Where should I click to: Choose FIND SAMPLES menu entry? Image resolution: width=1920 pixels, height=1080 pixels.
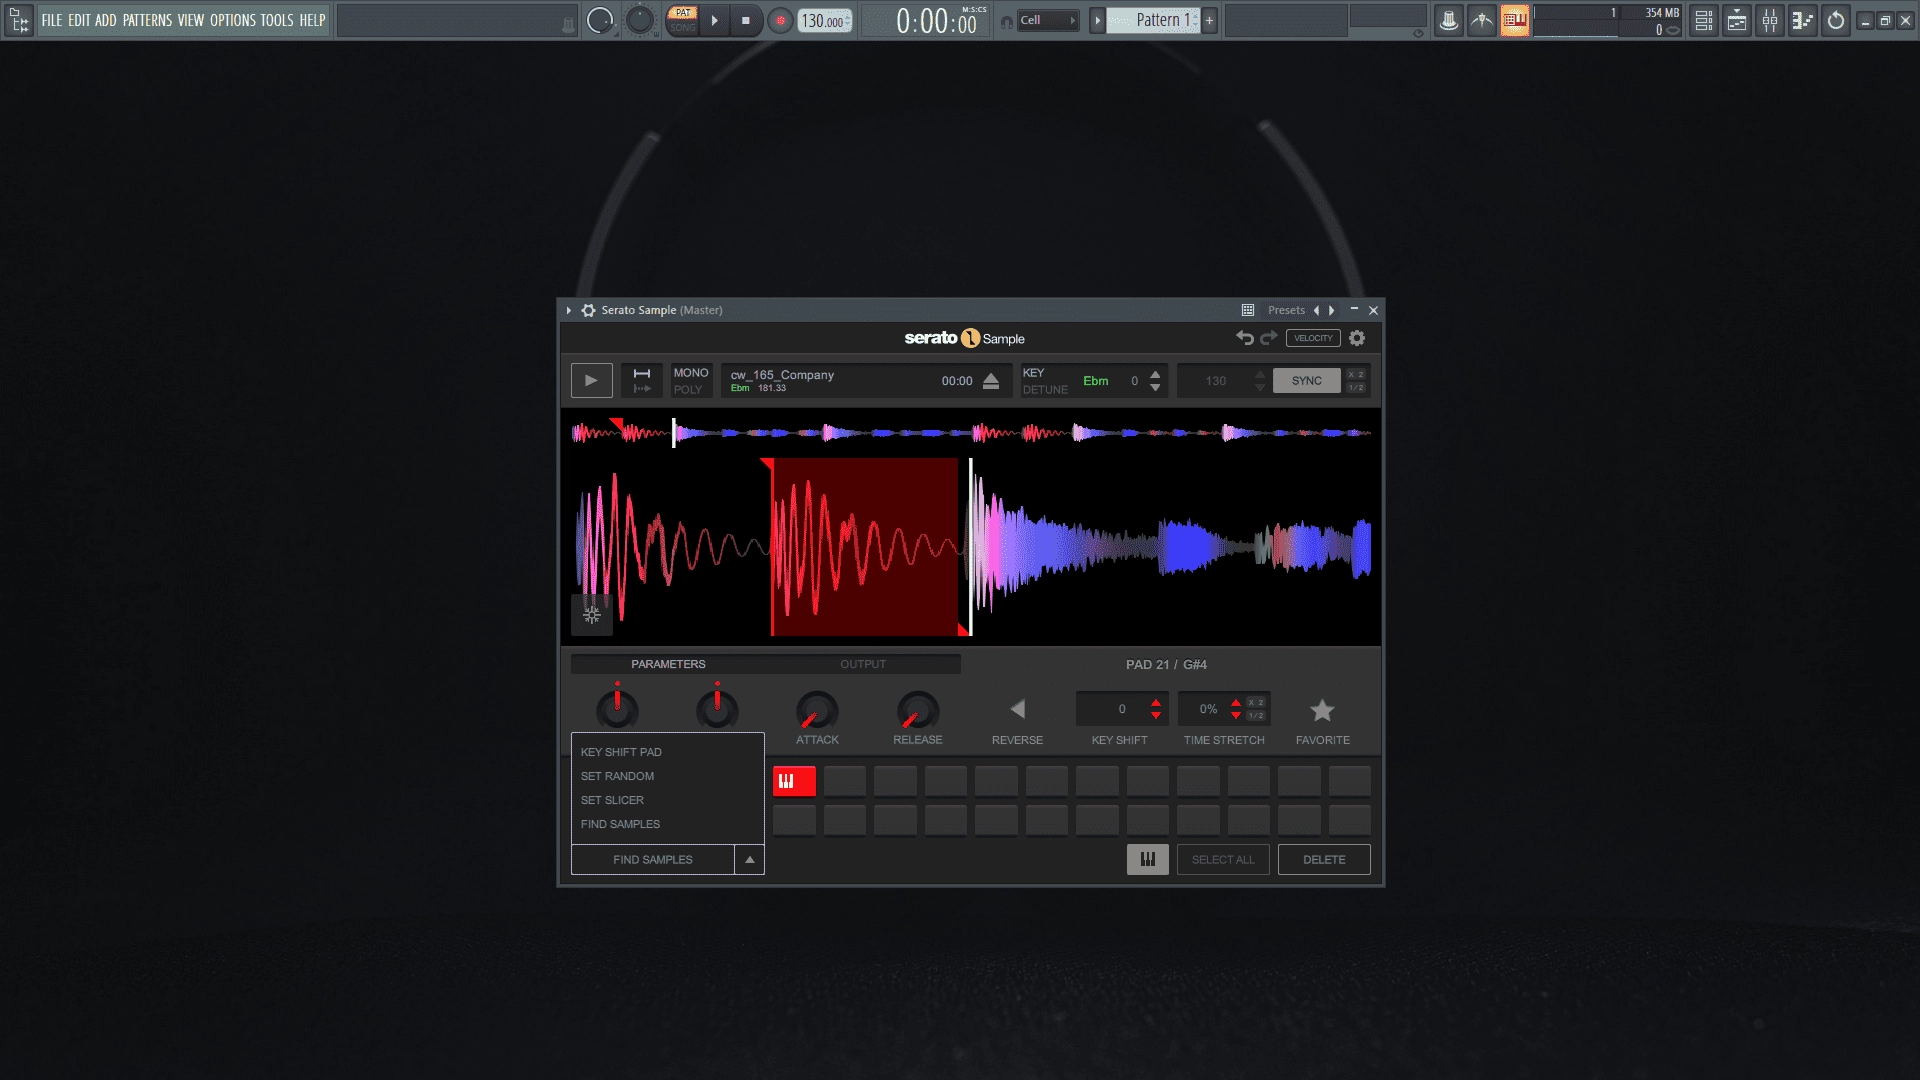pyautogui.click(x=620, y=824)
